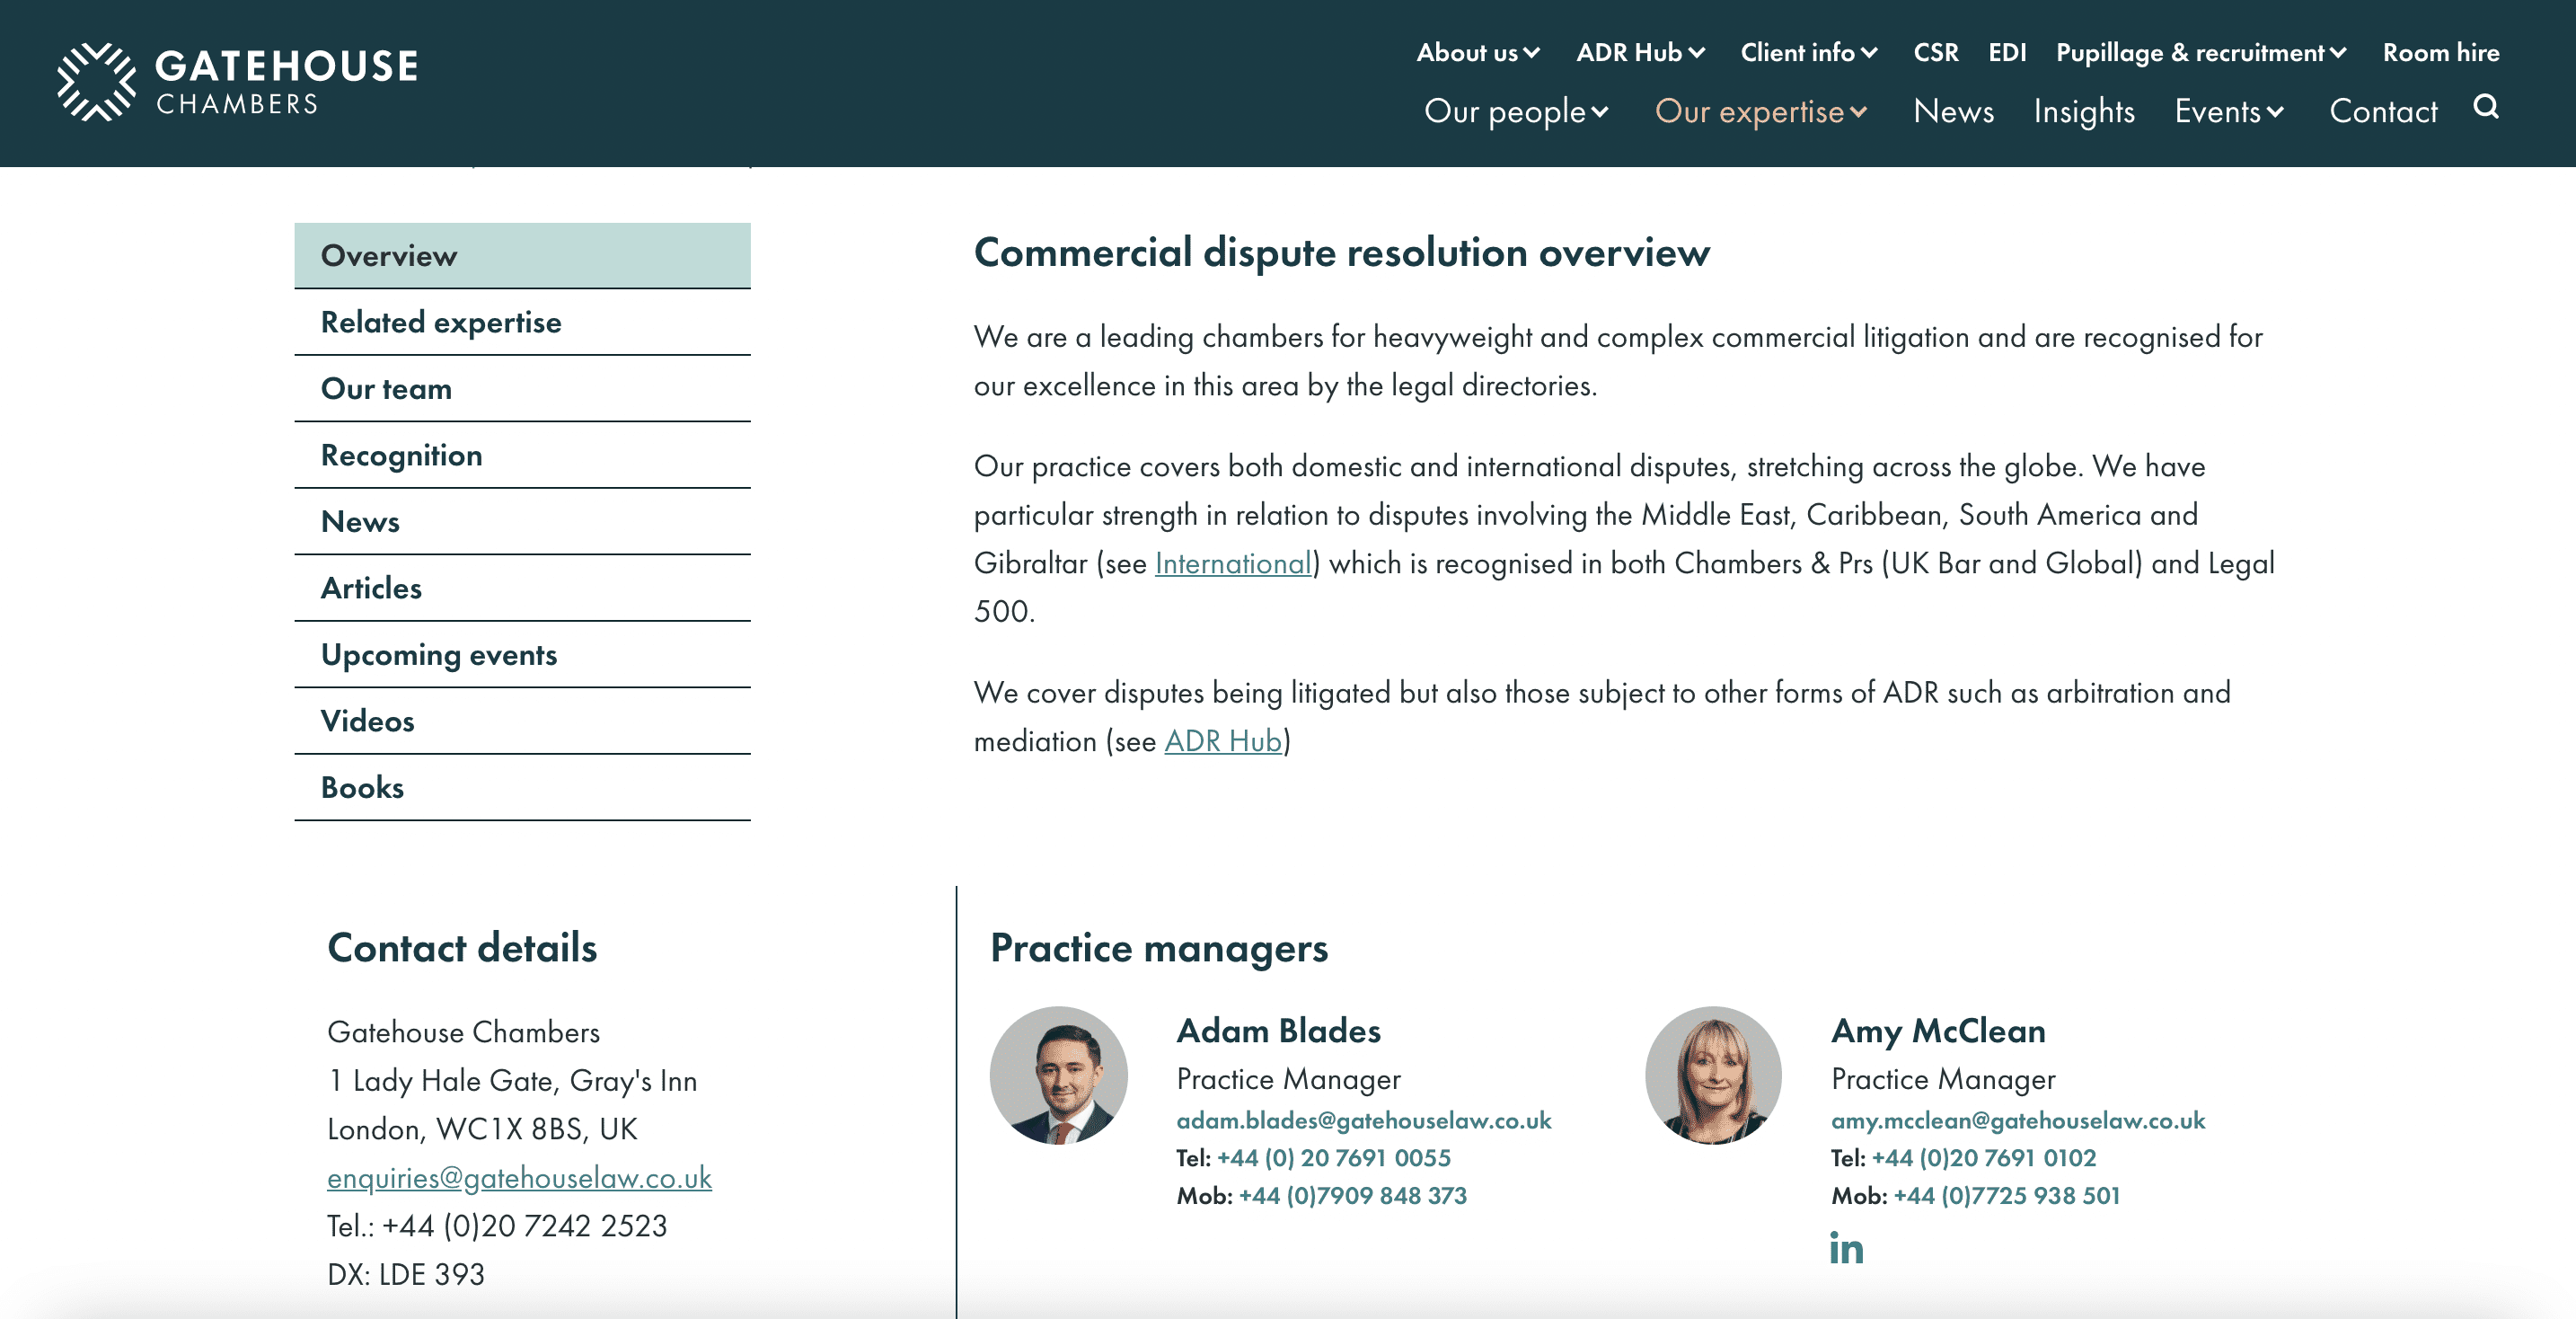Screen dimensions: 2576x1319
Task: Call Amy McClean's Tel number
Action: [1983, 1157]
